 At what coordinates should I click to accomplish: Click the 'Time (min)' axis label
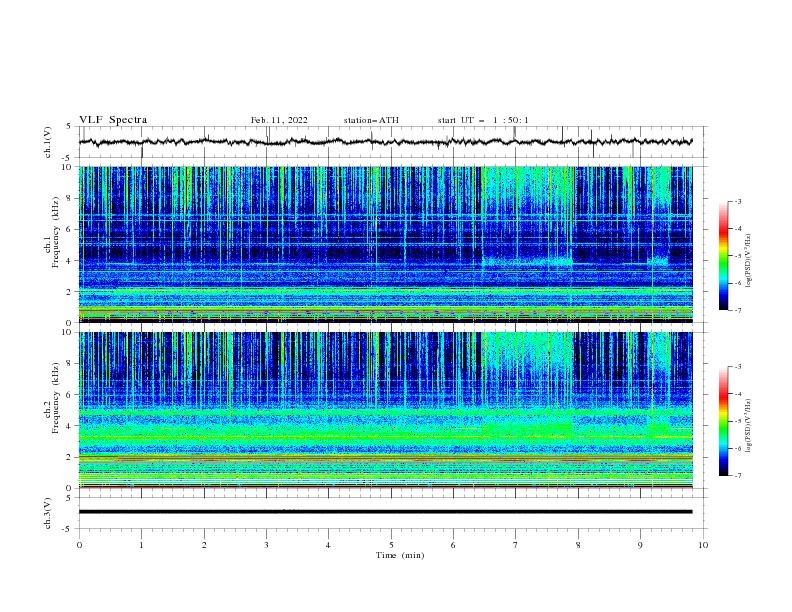coord(400,555)
